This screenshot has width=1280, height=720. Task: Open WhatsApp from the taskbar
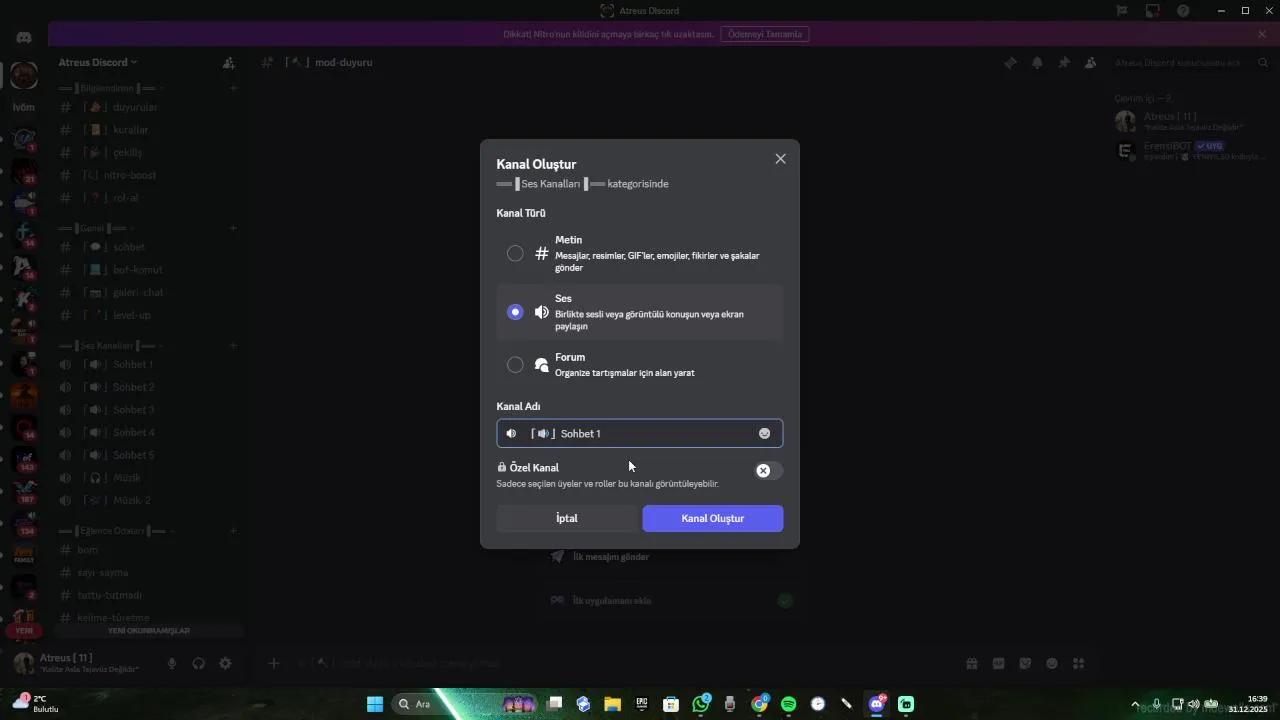click(701, 704)
